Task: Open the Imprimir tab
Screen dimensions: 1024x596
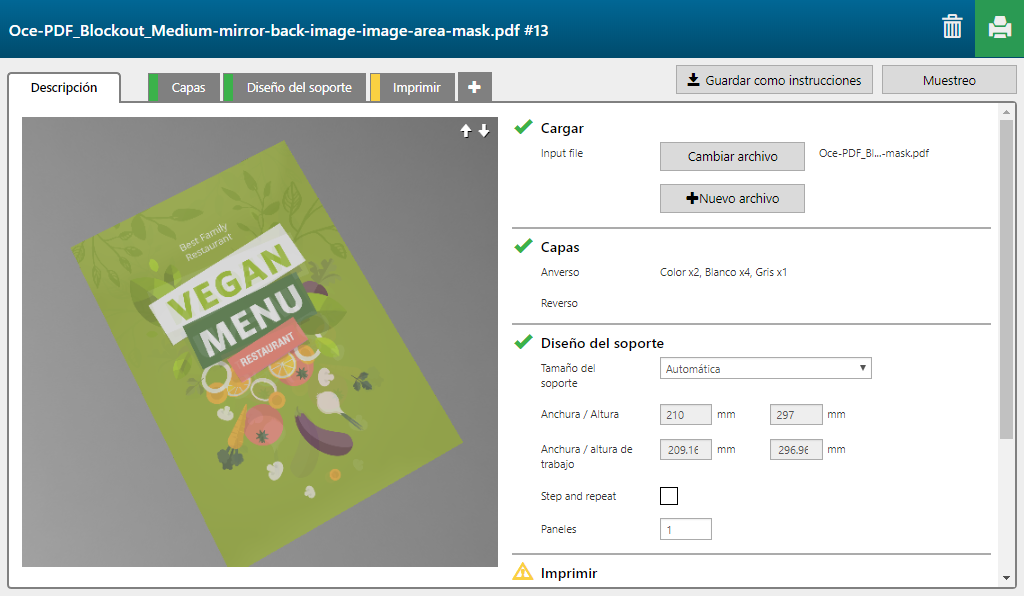Action: 412,87
